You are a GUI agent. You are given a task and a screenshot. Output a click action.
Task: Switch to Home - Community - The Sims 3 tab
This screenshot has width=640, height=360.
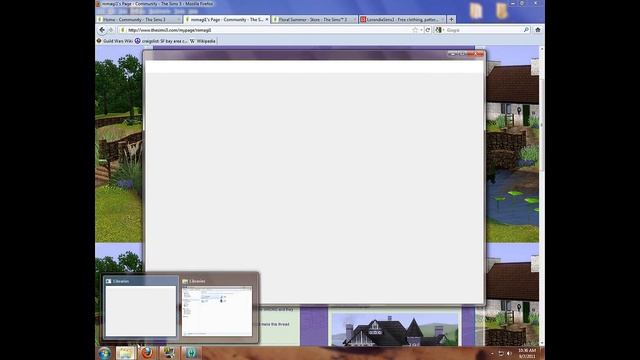(139, 19)
